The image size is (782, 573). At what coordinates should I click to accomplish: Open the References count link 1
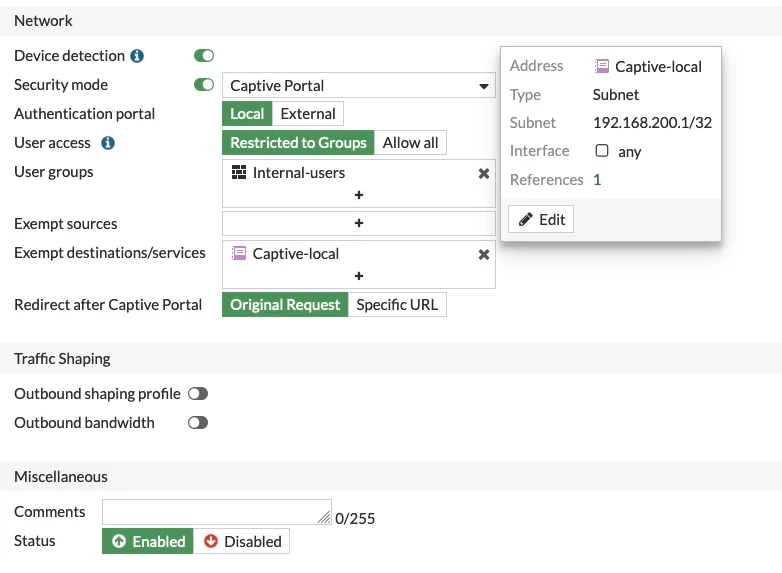click(597, 180)
